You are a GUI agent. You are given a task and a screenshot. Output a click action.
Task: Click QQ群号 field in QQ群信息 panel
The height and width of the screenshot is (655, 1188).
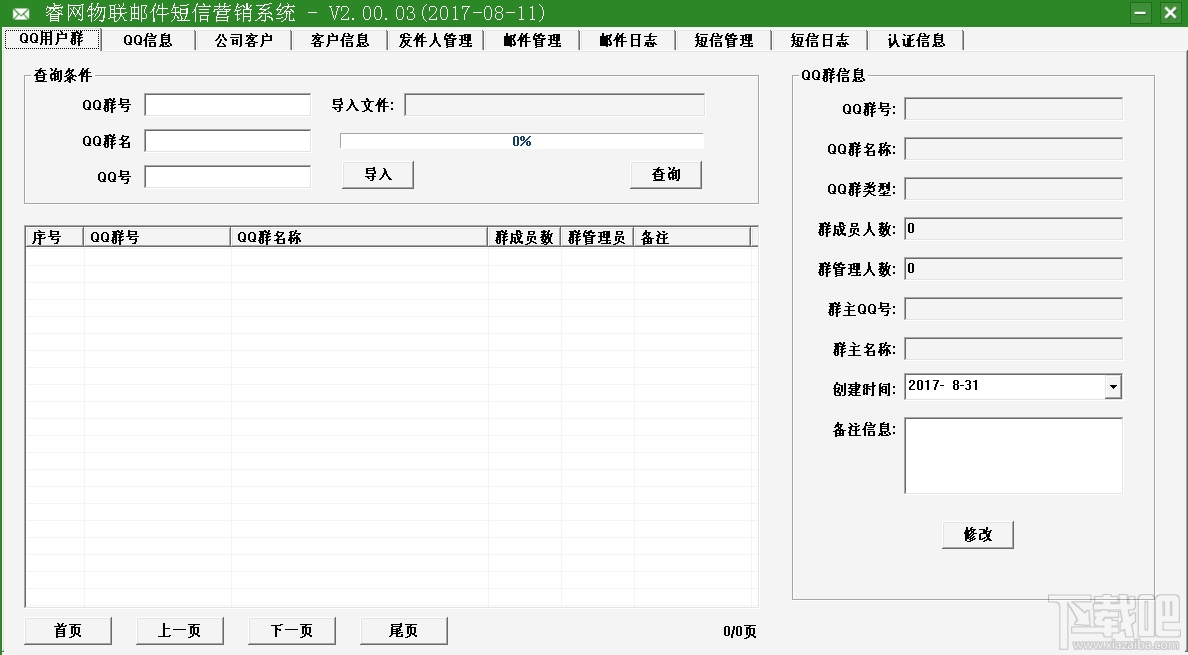pos(1013,108)
